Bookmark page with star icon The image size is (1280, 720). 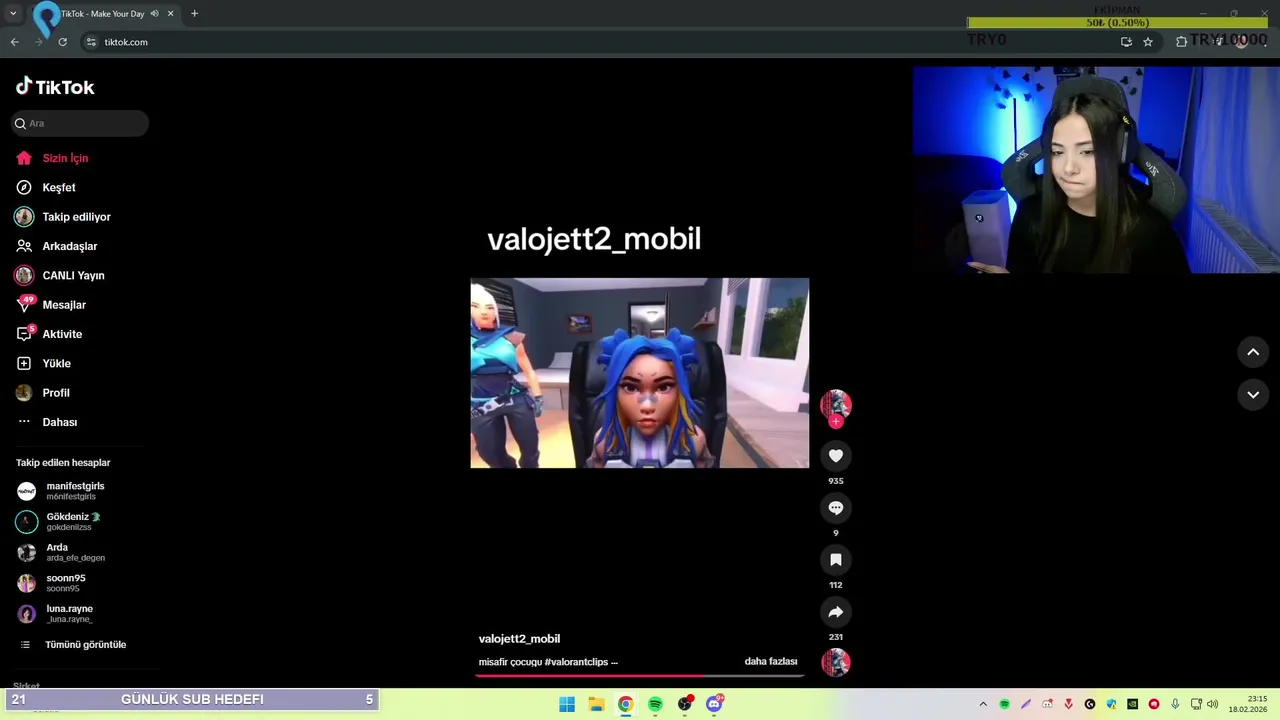tap(1148, 42)
